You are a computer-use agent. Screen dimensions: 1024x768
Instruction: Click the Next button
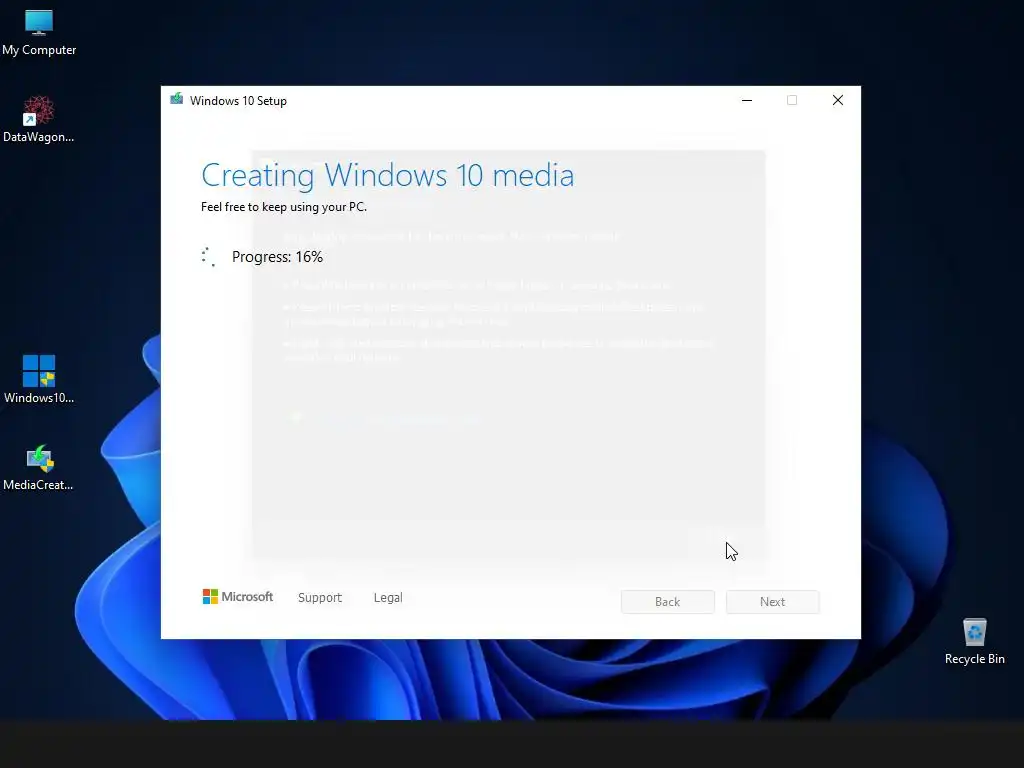point(773,601)
